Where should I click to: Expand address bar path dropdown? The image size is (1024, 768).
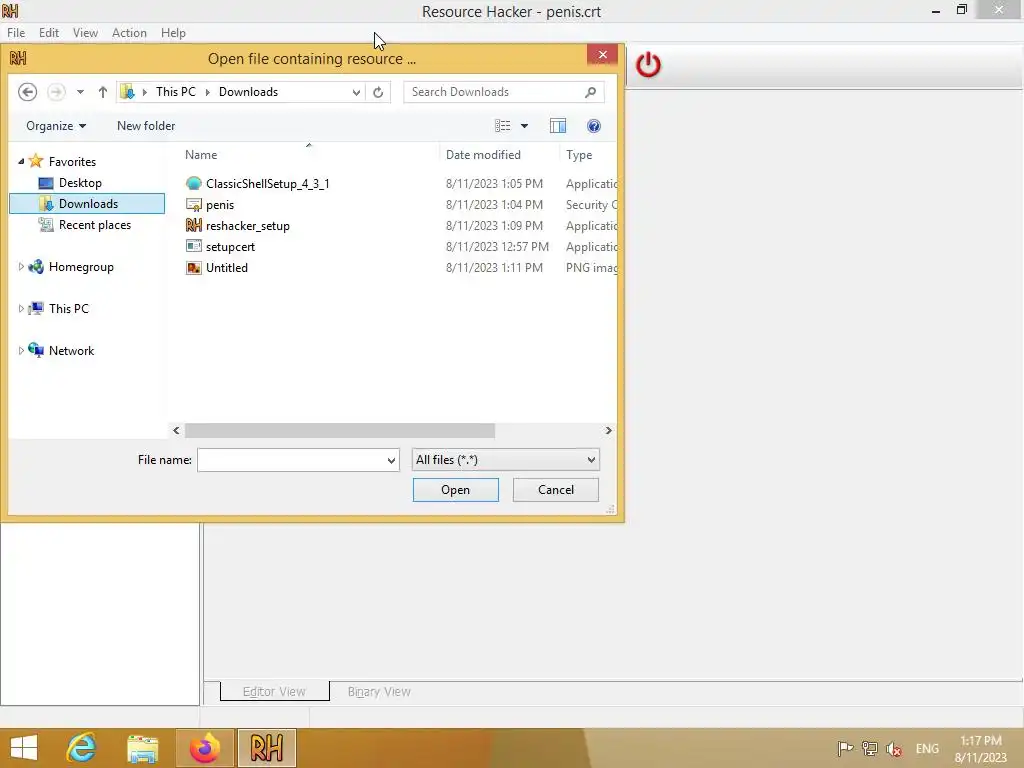(x=356, y=92)
